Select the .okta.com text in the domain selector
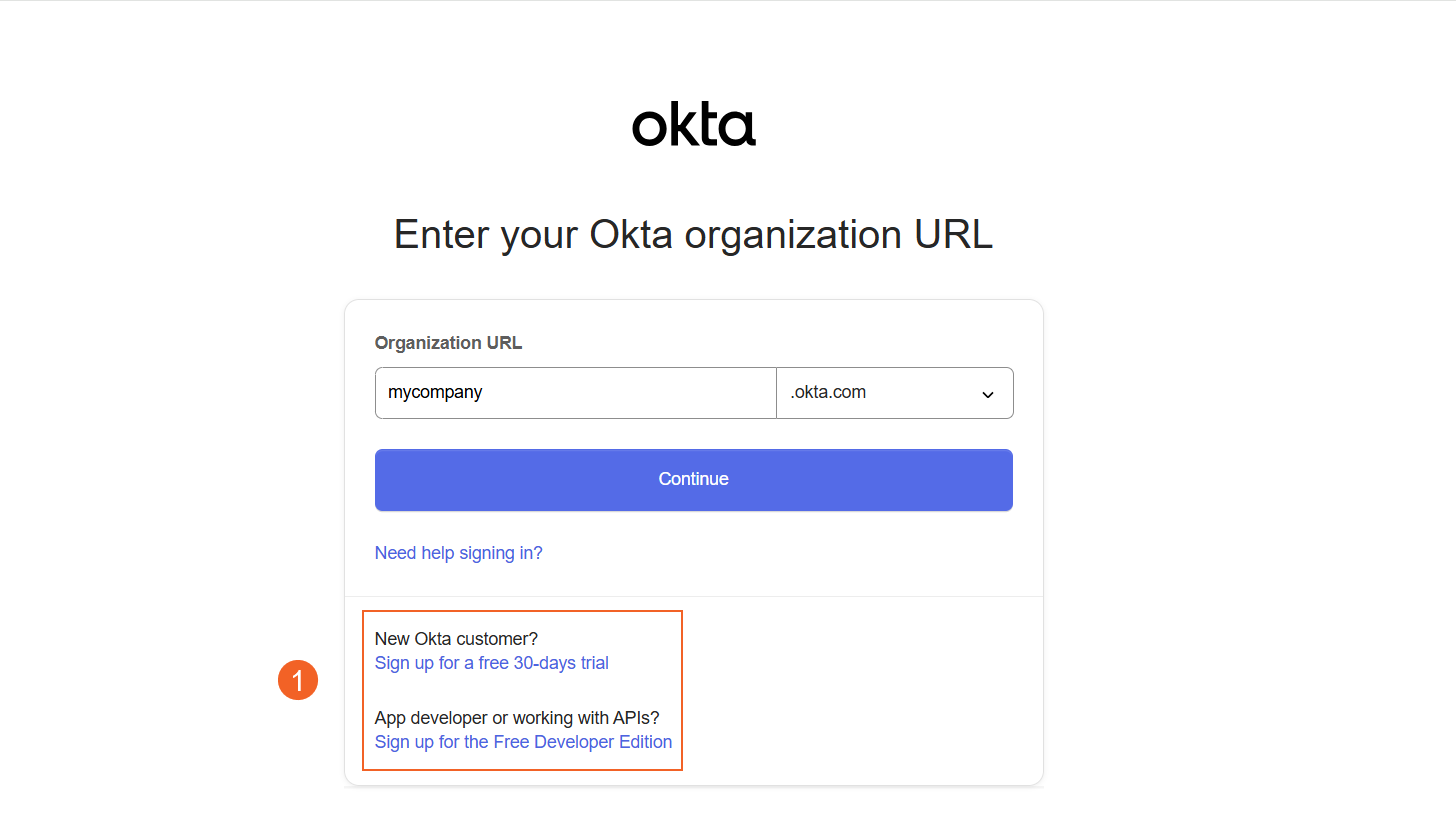This screenshot has height=828, width=1456. (828, 393)
